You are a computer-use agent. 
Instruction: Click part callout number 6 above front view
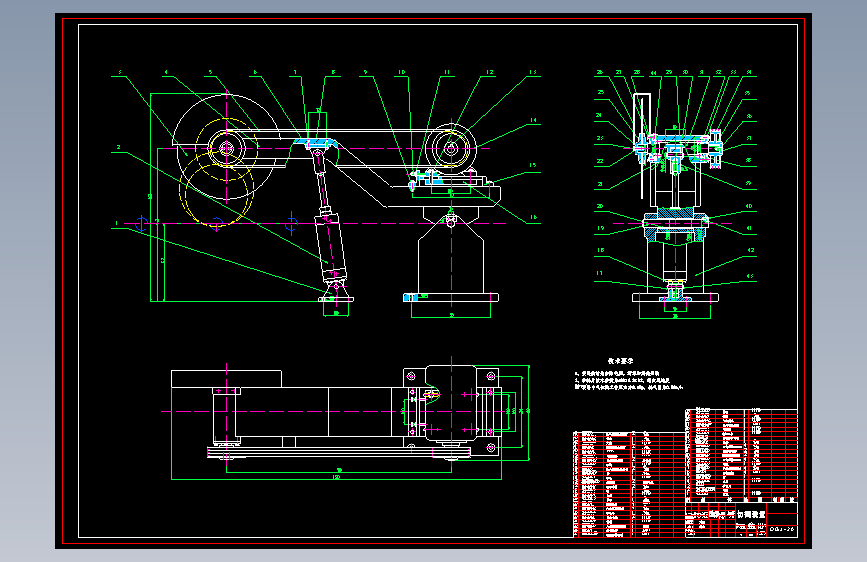(255, 72)
